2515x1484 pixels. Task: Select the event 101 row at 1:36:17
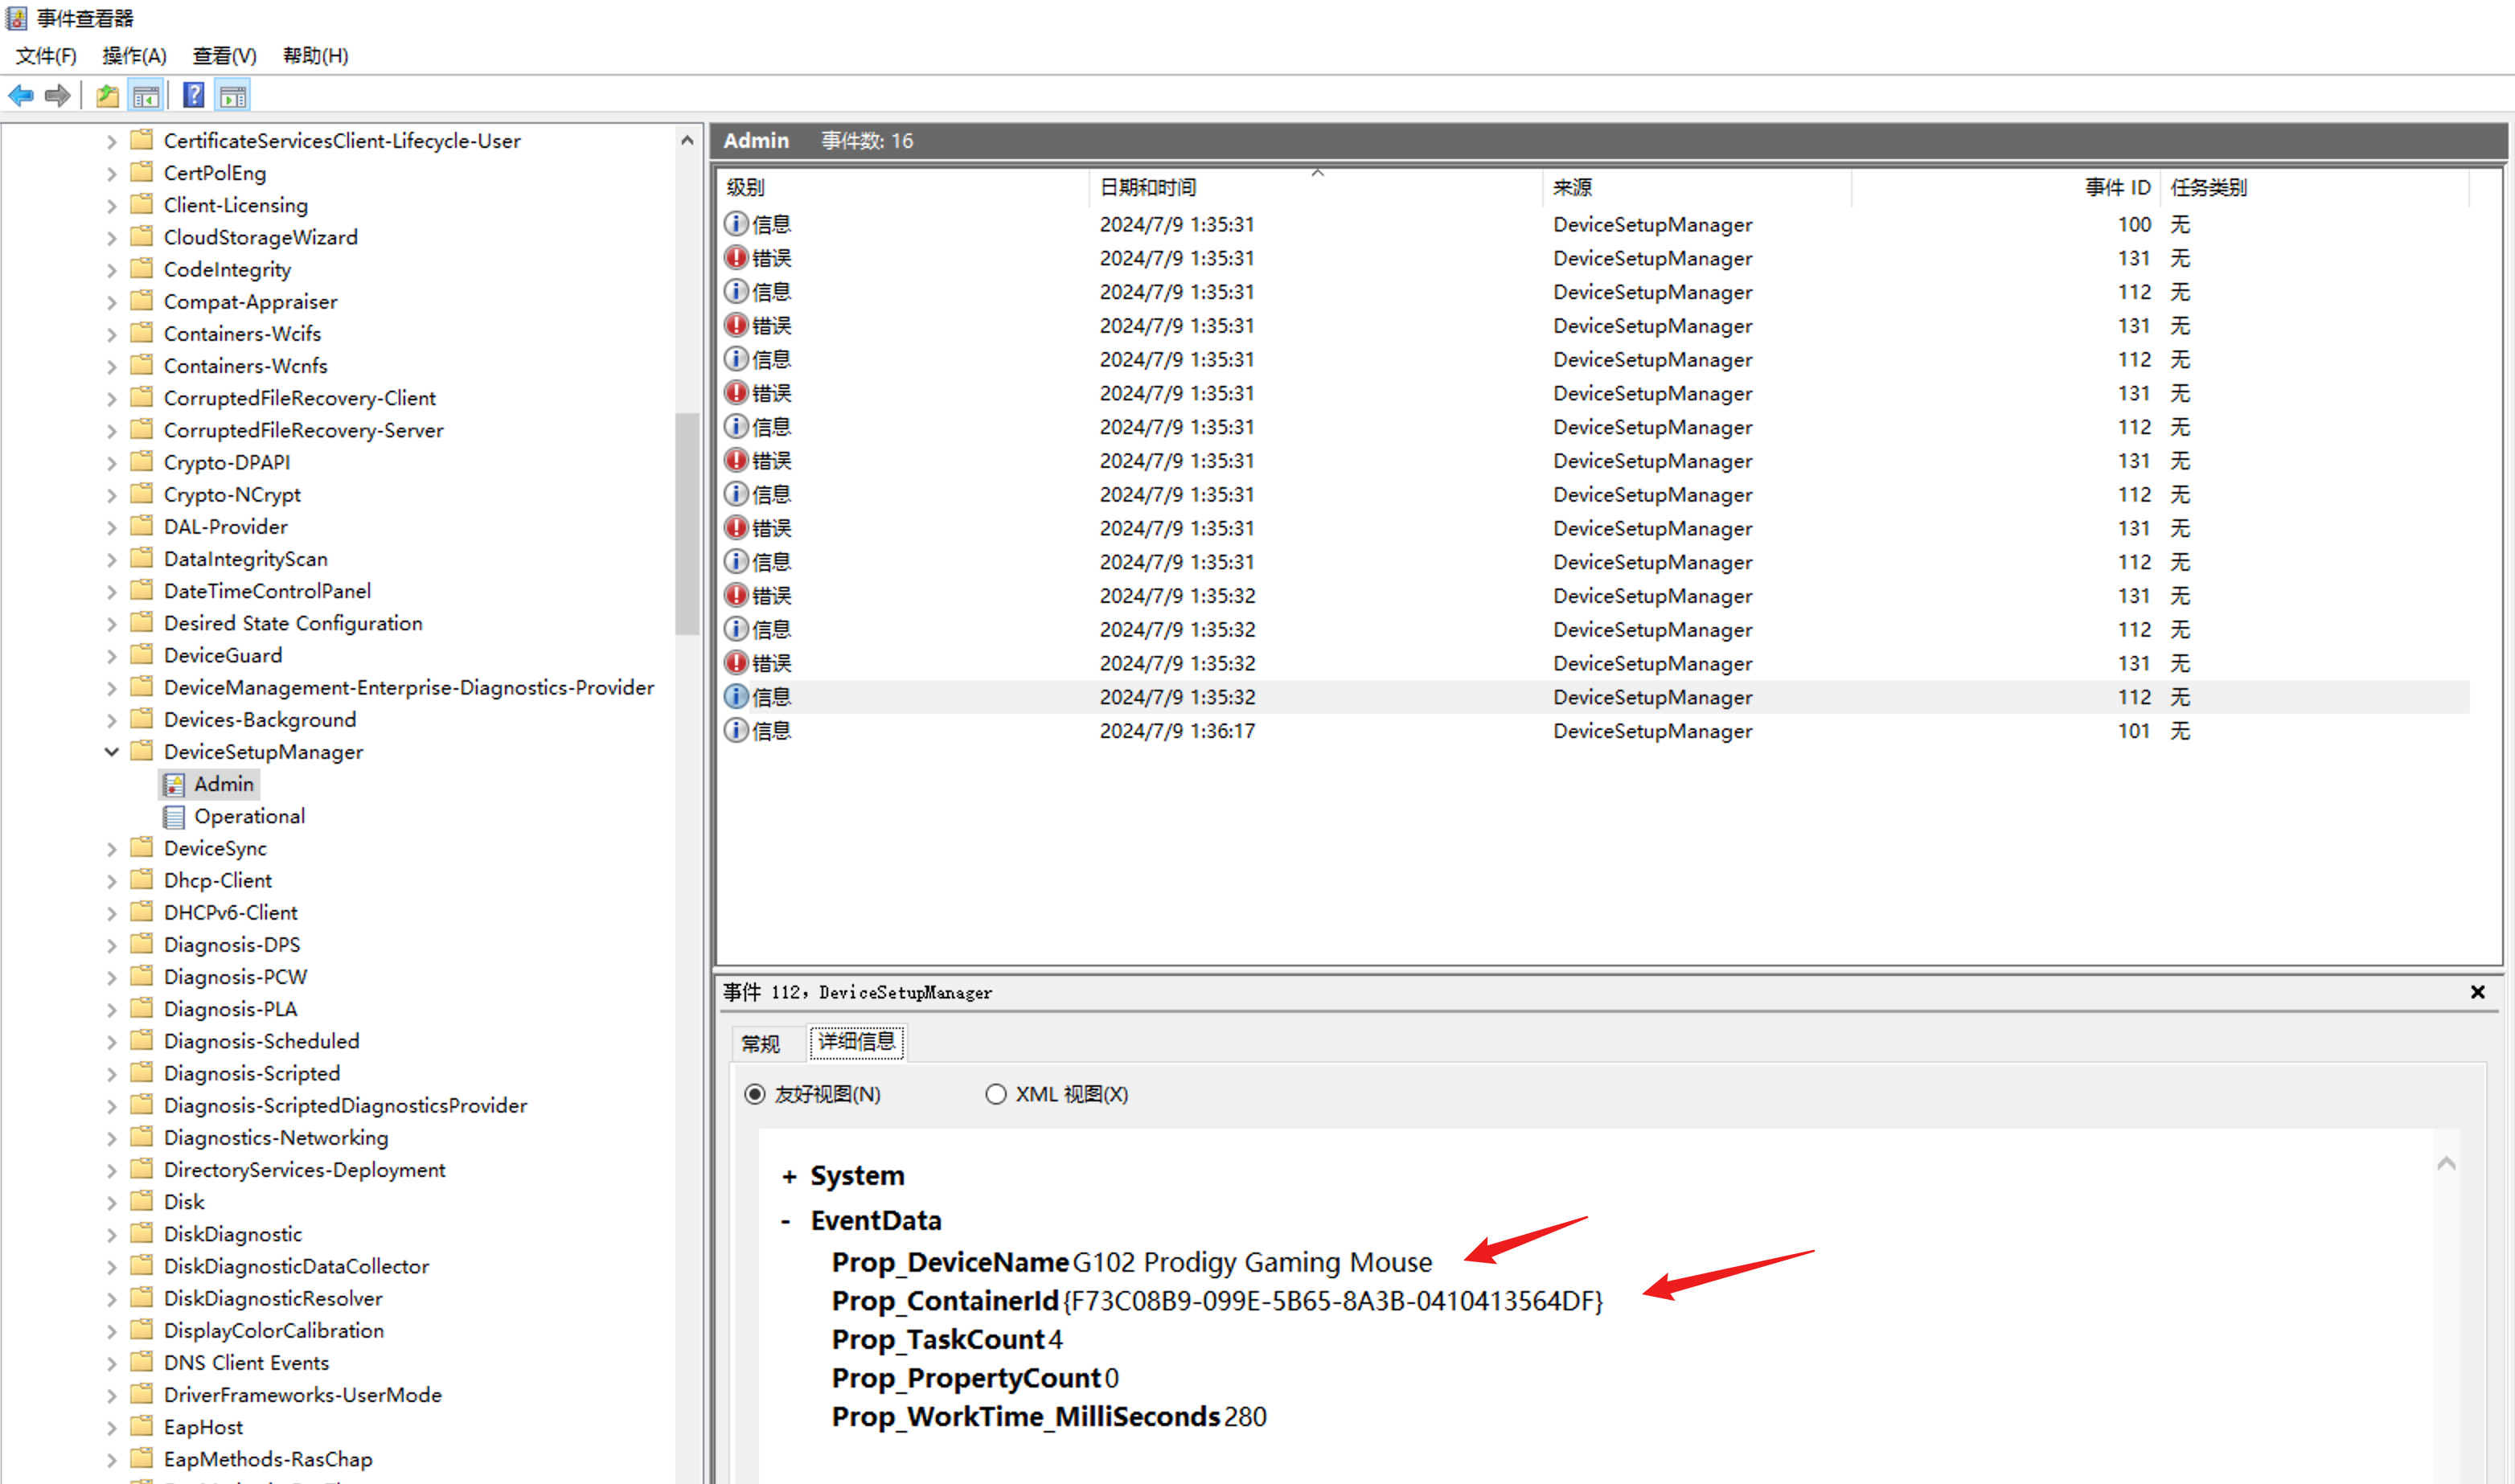click(1177, 731)
